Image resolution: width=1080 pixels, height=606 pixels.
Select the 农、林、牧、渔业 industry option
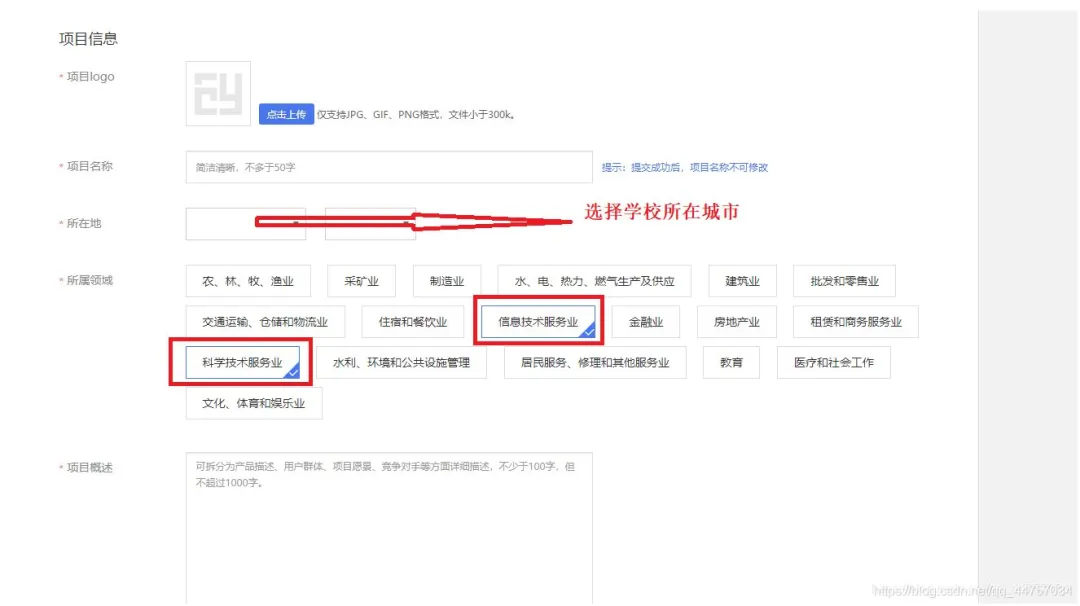point(248,282)
